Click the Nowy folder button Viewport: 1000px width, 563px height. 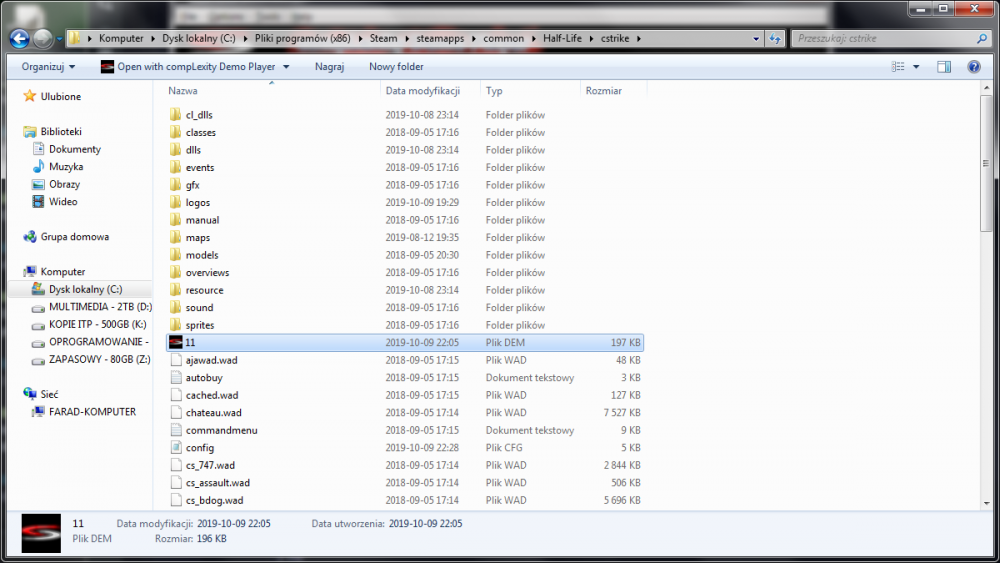tap(396, 66)
